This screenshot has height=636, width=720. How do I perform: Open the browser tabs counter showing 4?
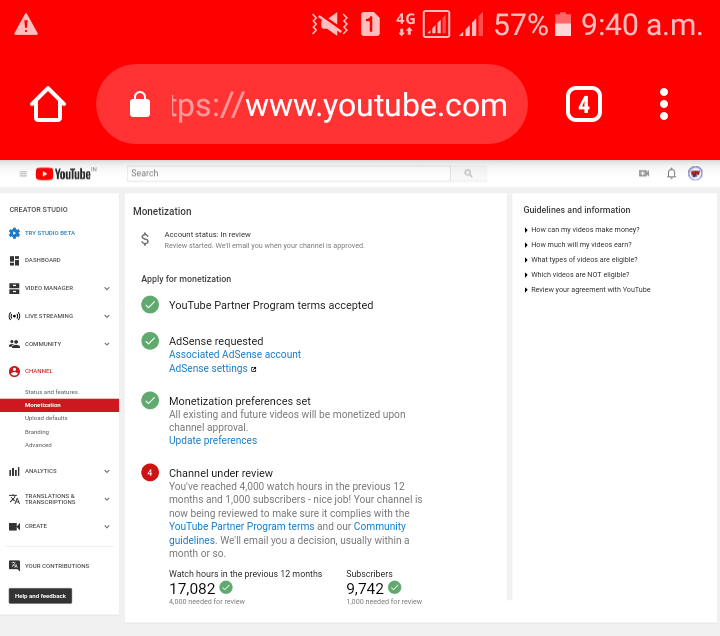[x=584, y=104]
